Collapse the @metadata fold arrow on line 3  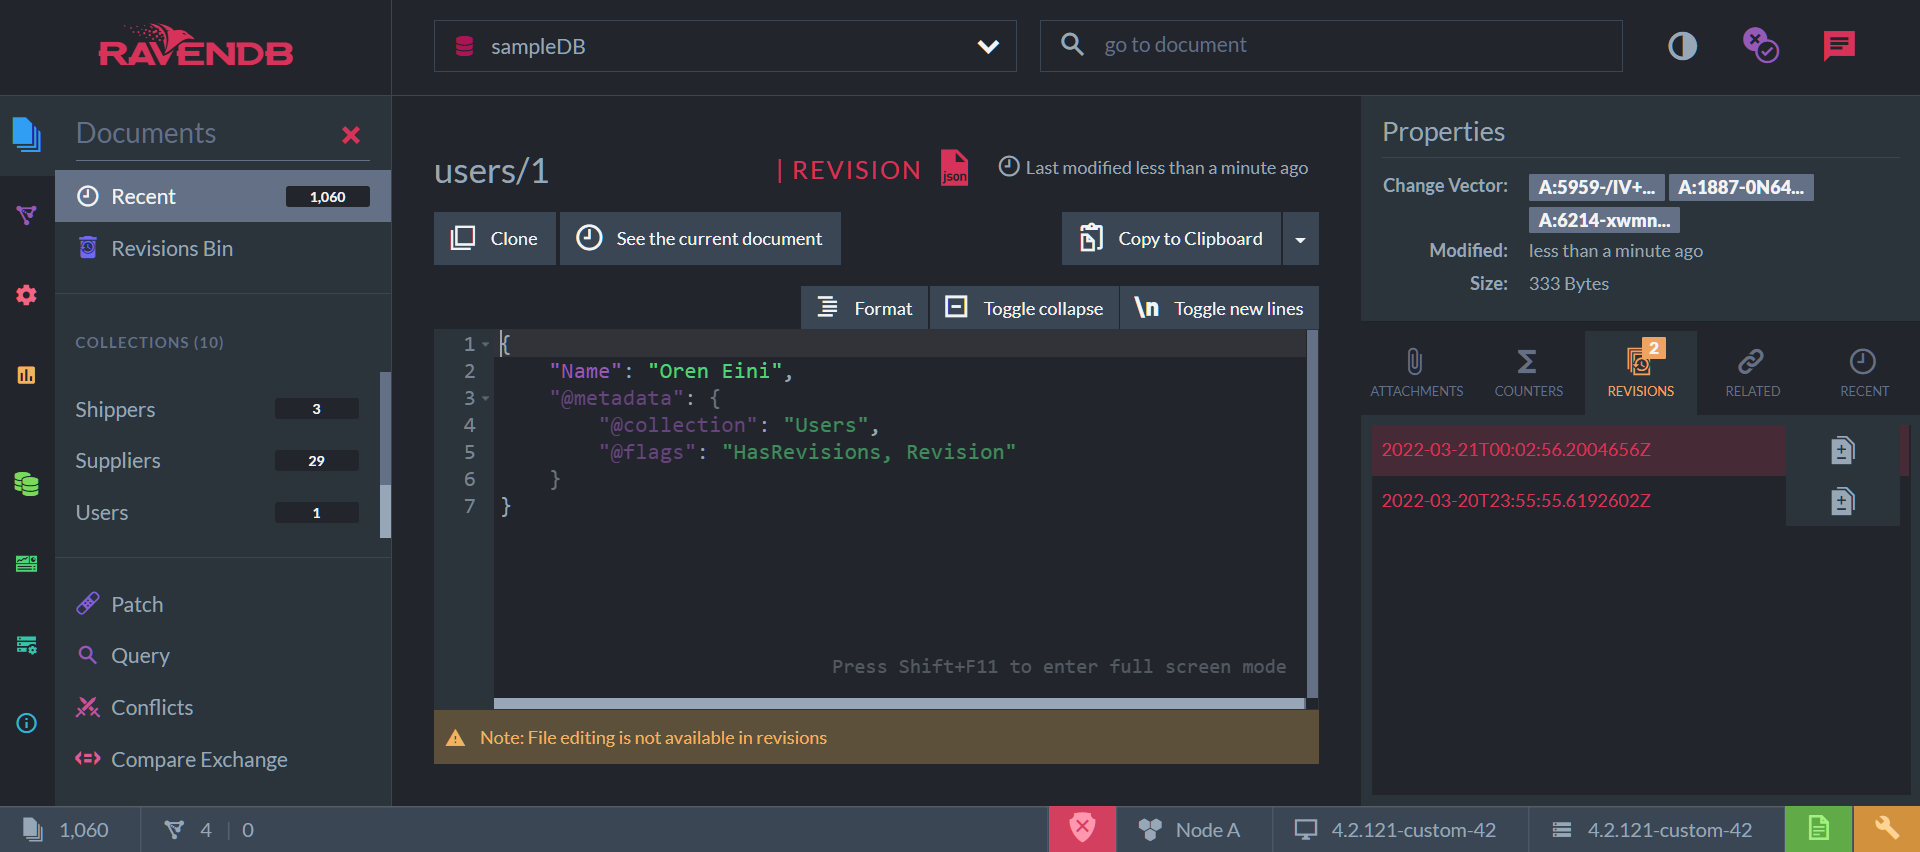coord(486,398)
